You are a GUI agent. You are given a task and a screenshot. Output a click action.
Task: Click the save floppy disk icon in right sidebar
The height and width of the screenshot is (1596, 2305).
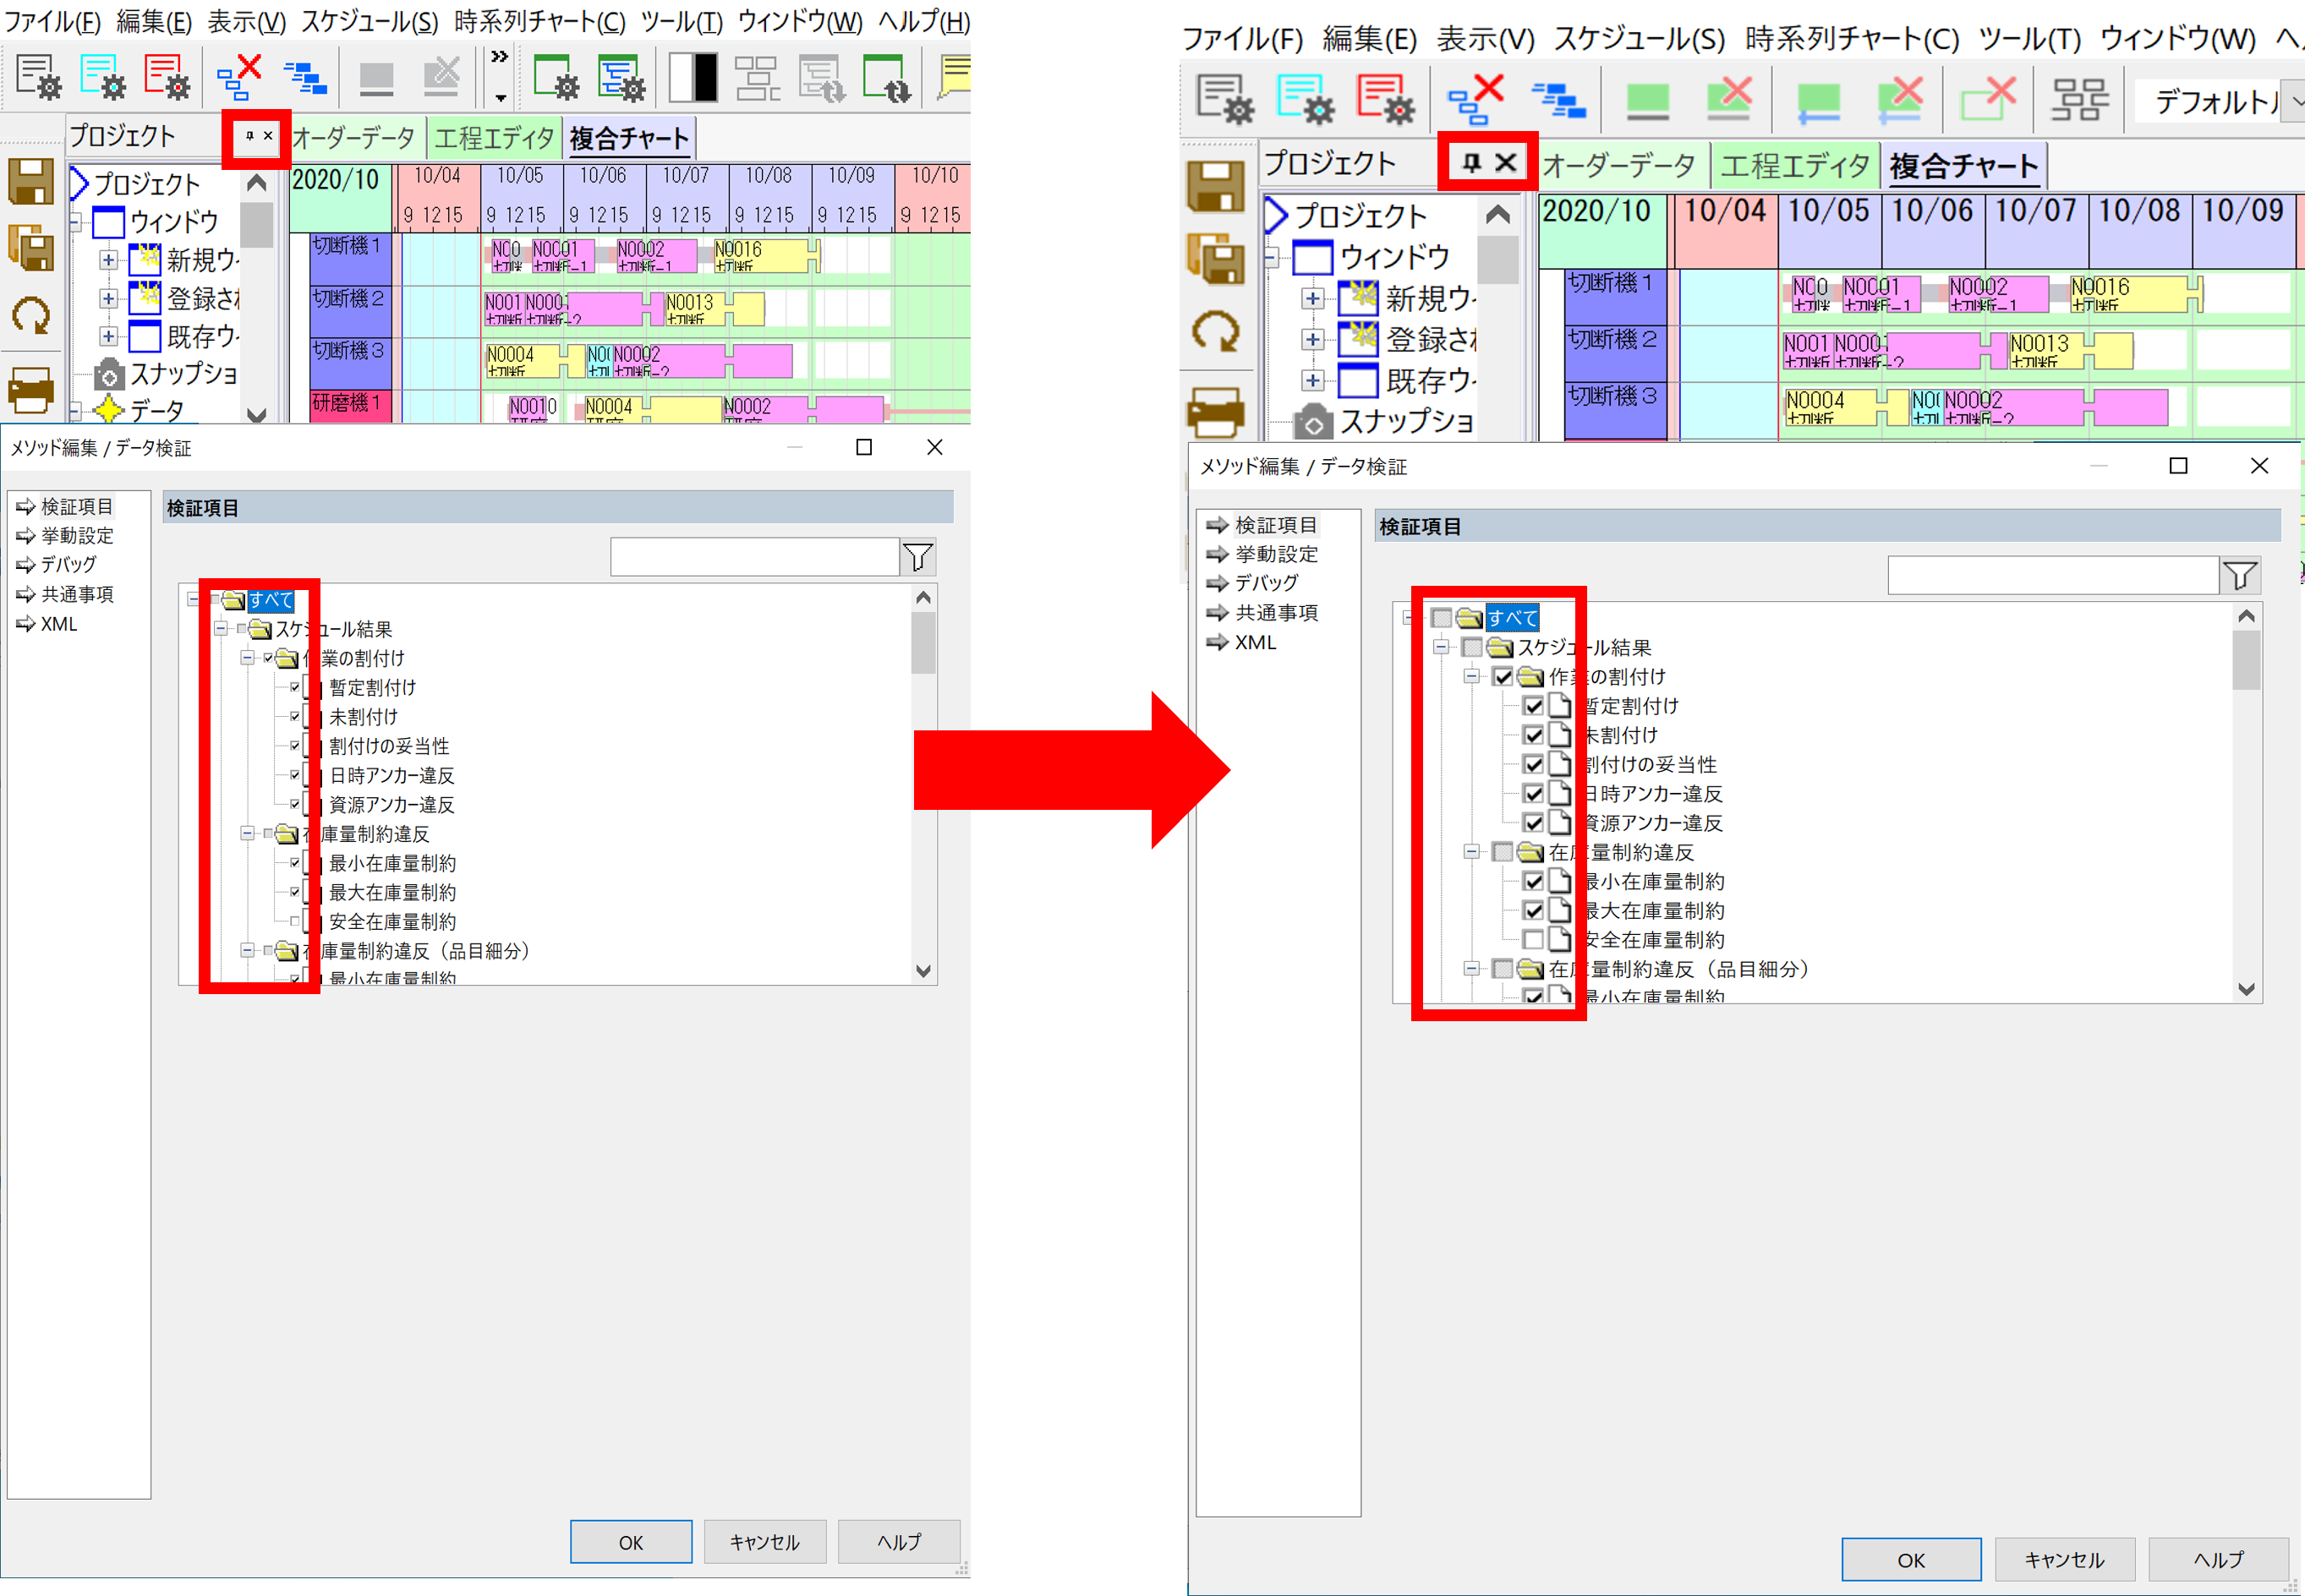(x=1215, y=186)
